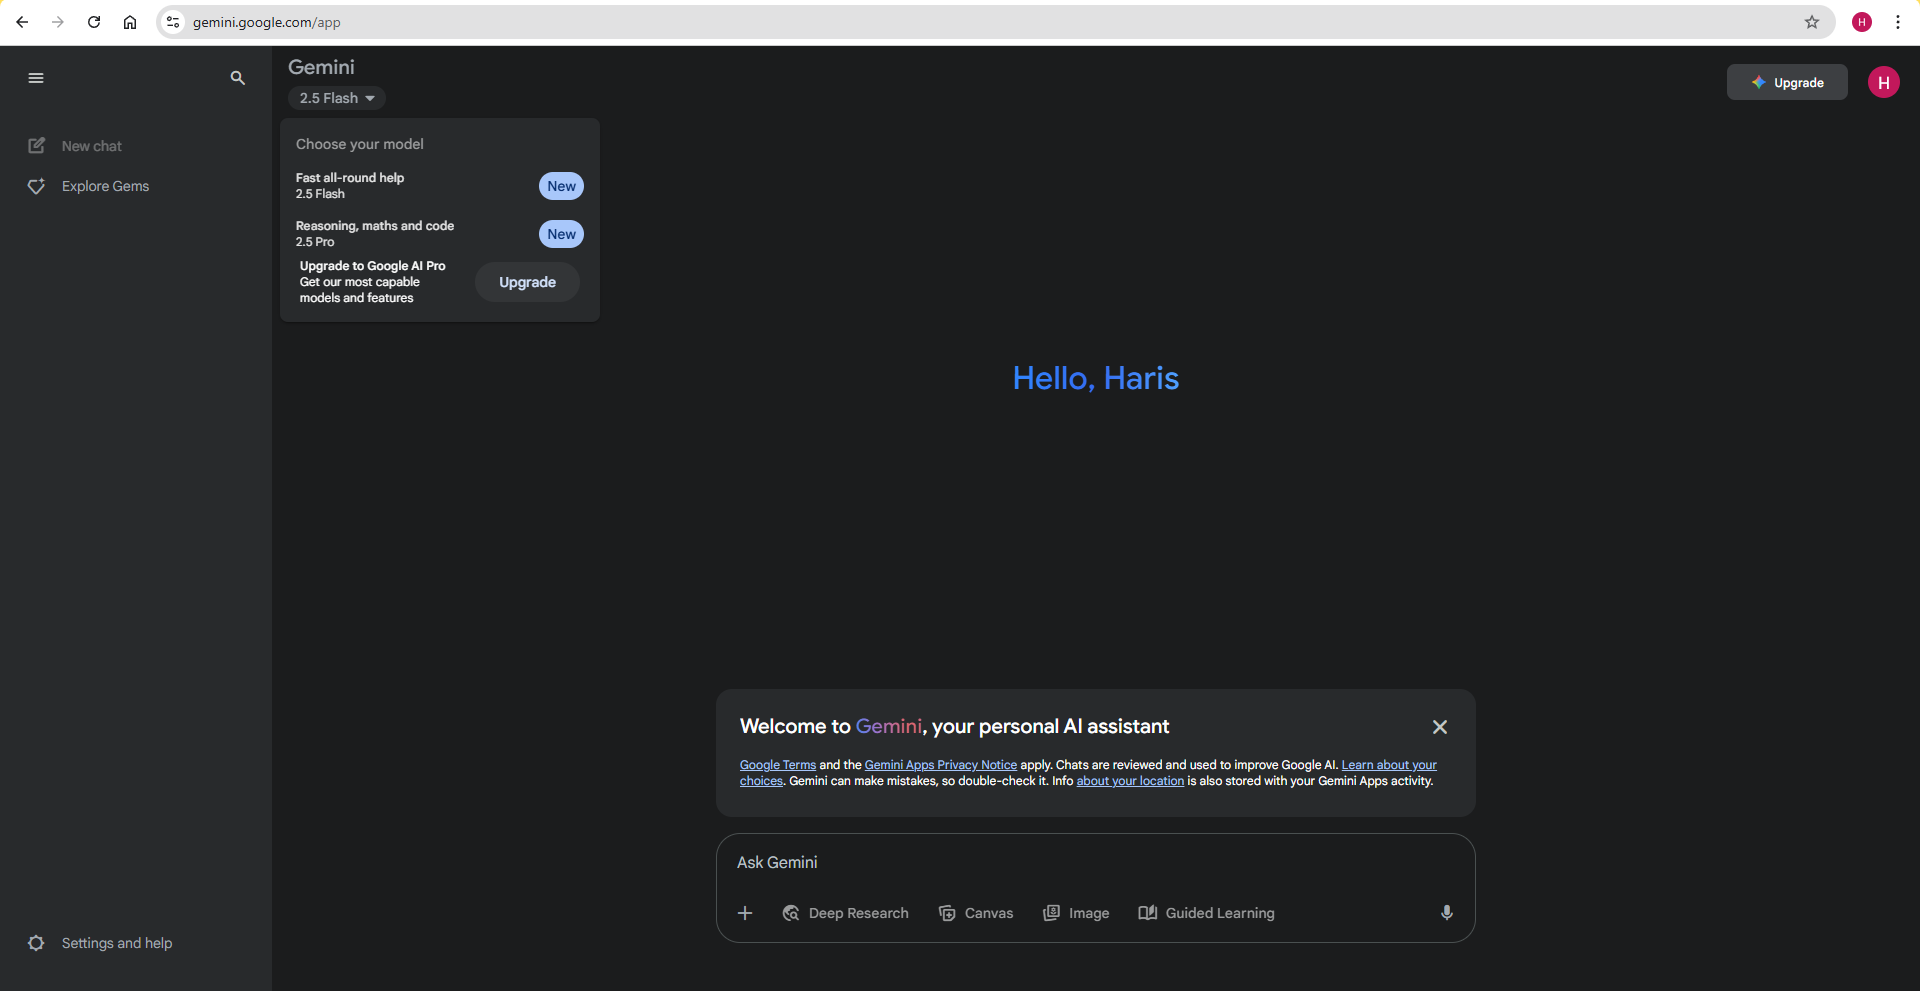Viewport: 1920px width, 991px height.
Task: Click the Hello, Haris greeting
Action: pyautogui.click(x=1096, y=378)
